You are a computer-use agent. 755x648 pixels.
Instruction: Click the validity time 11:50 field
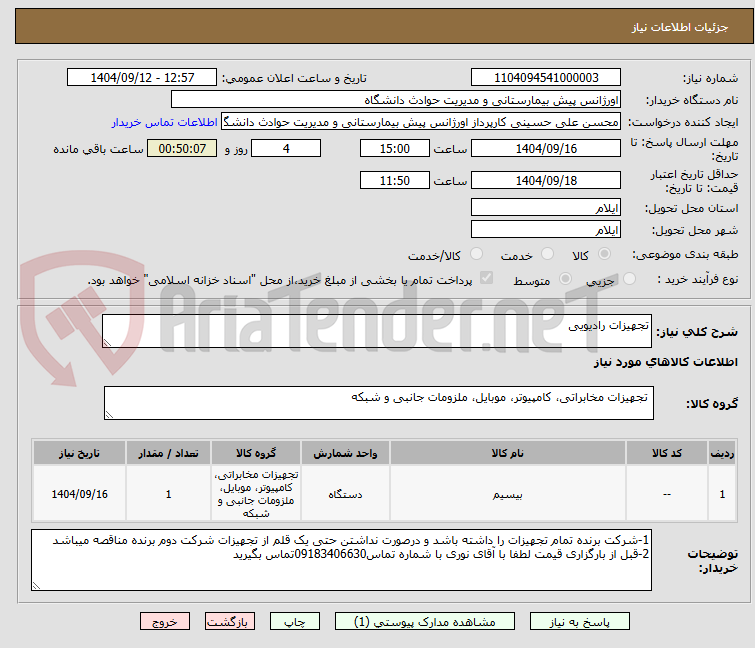(395, 181)
